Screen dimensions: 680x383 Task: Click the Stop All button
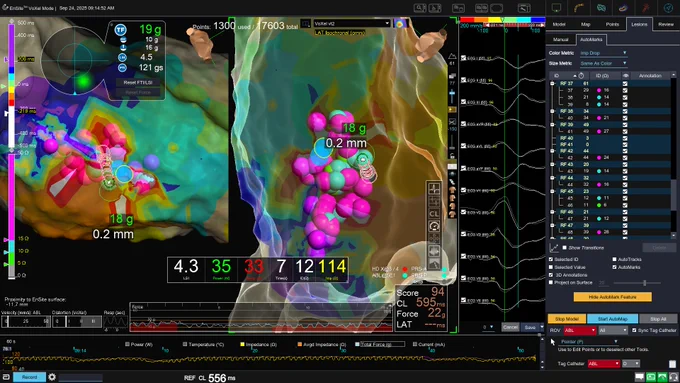[x=658, y=319]
